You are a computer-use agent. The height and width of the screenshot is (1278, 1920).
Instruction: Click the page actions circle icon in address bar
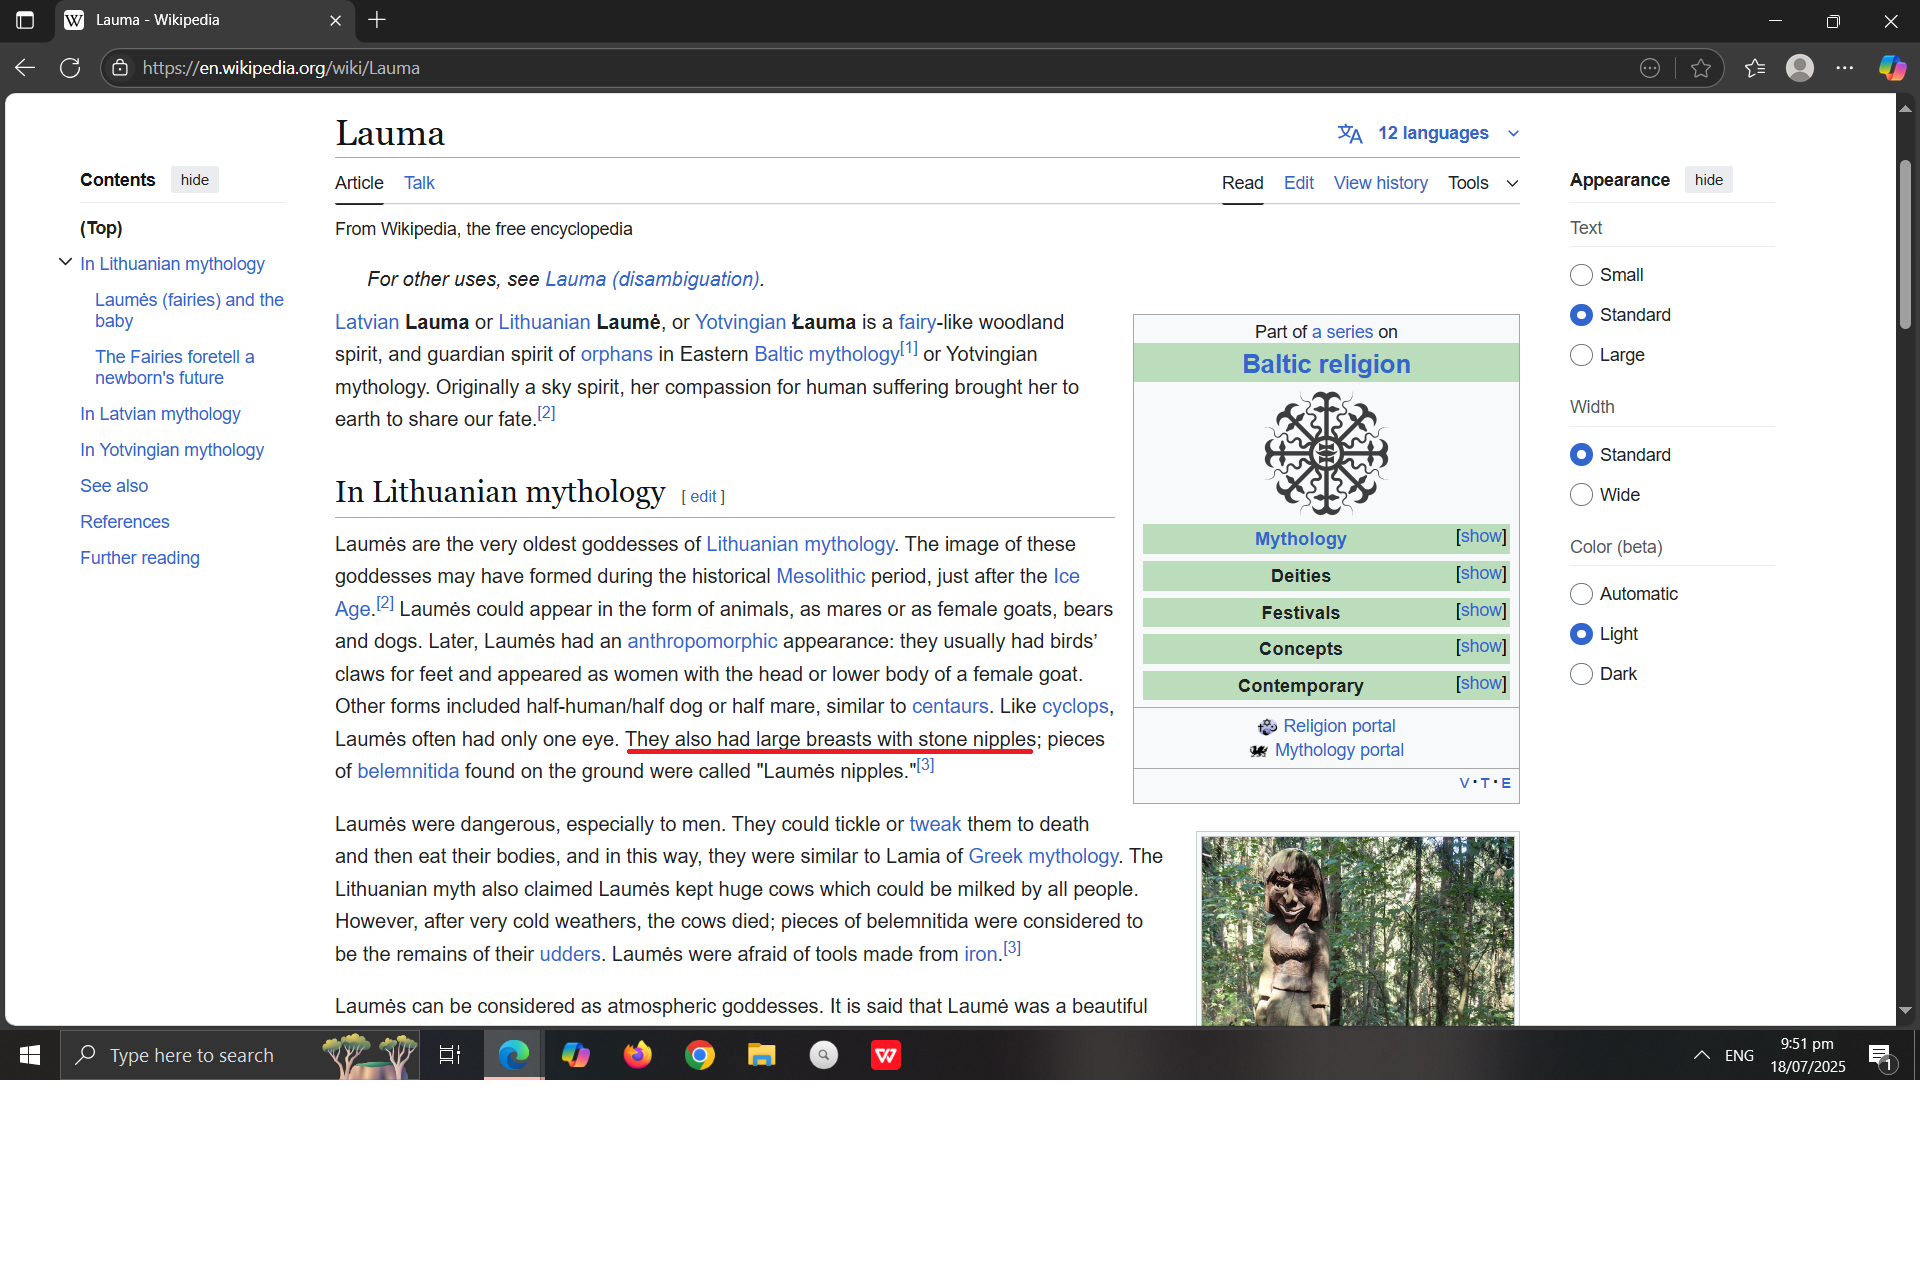click(x=1650, y=68)
